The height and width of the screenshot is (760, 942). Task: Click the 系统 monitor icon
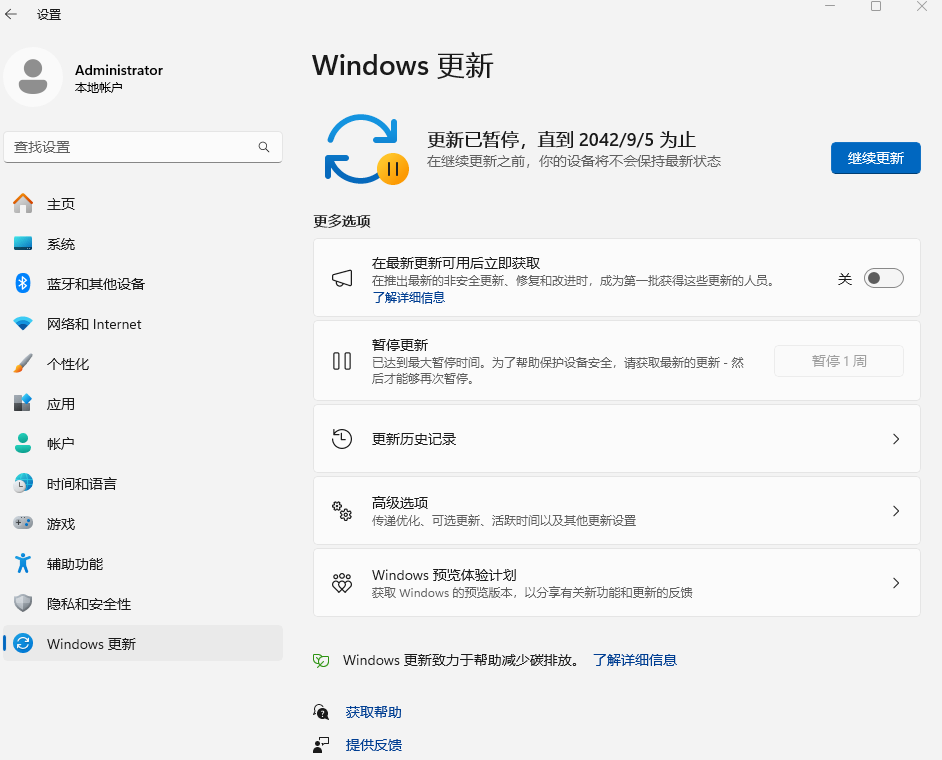[23, 244]
